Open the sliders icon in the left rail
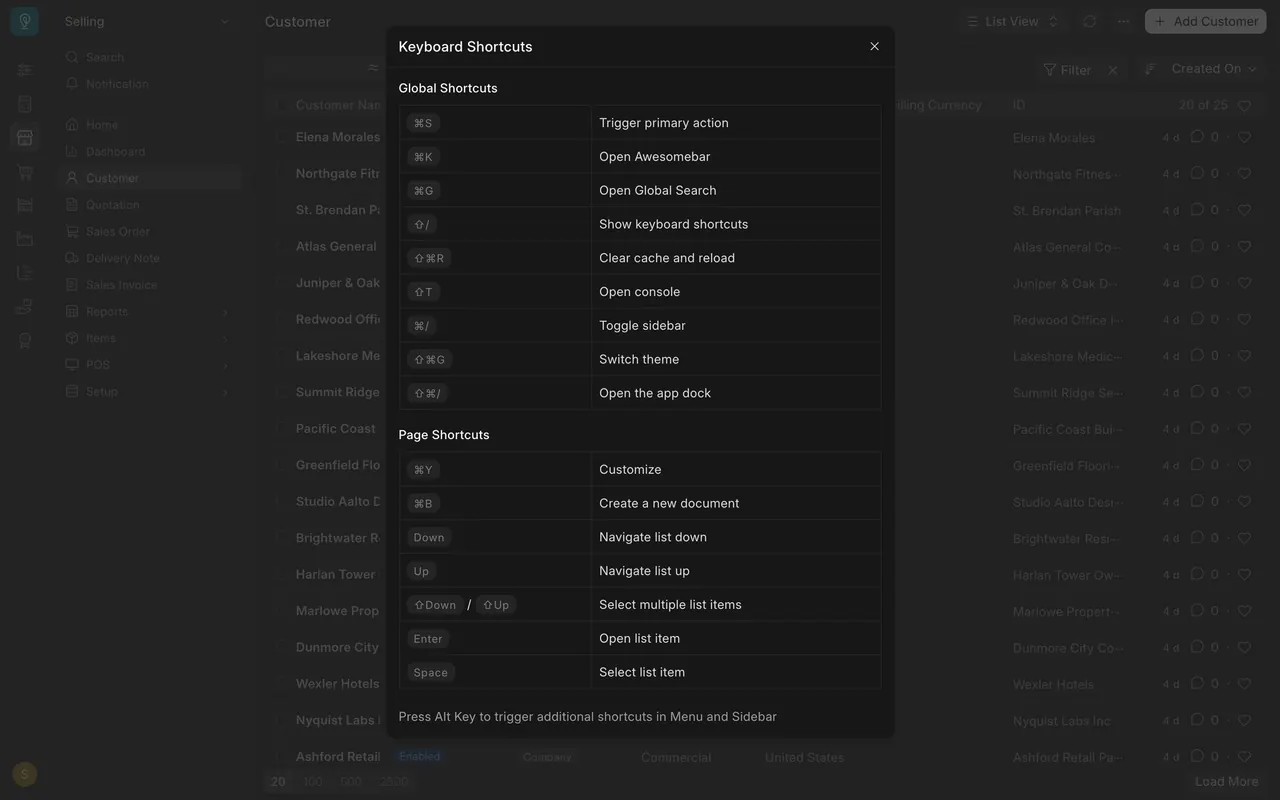 (x=25, y=70)
